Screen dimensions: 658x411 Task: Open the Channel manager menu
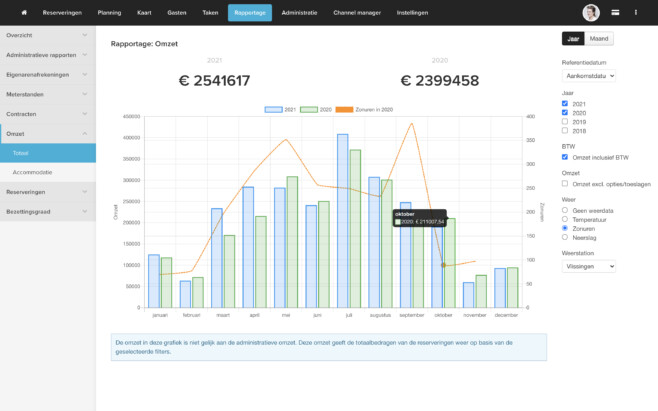[x=356, y=13]
